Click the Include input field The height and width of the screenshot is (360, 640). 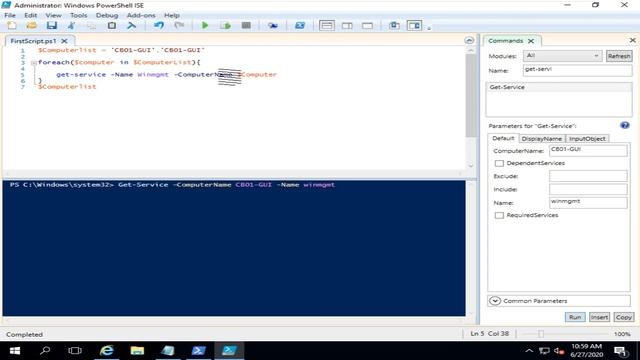click(x=588, y=189)
